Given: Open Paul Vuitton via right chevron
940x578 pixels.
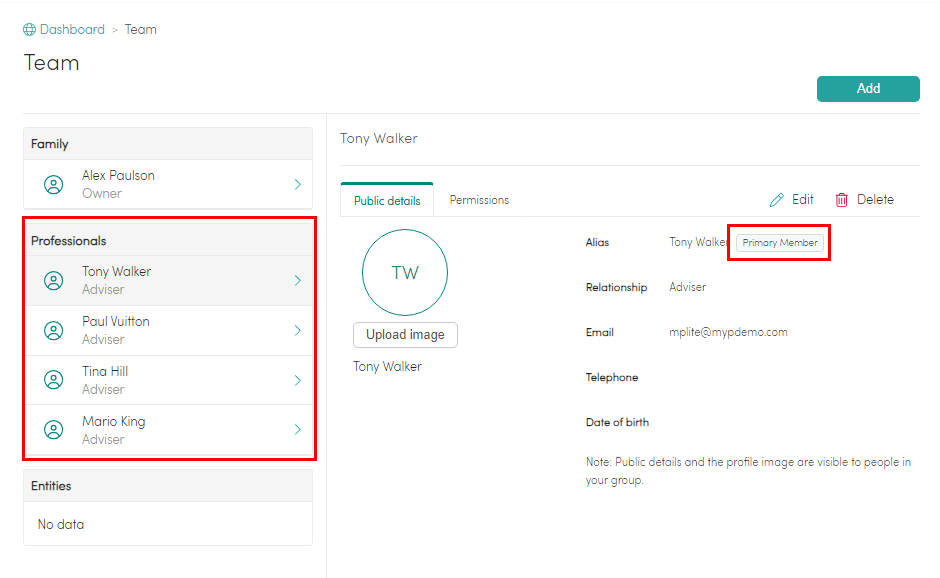Looking at the screenshot, I should (297, 331).
